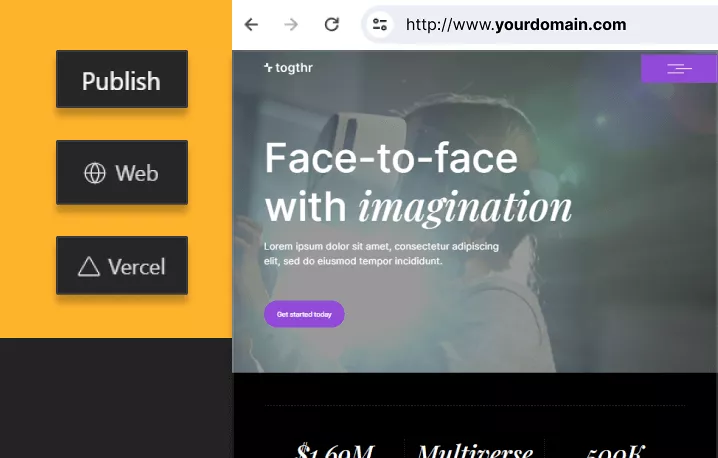The image size is (718, 458).
Task: Click the italic imagination heading word
Action: click(465, 208)
